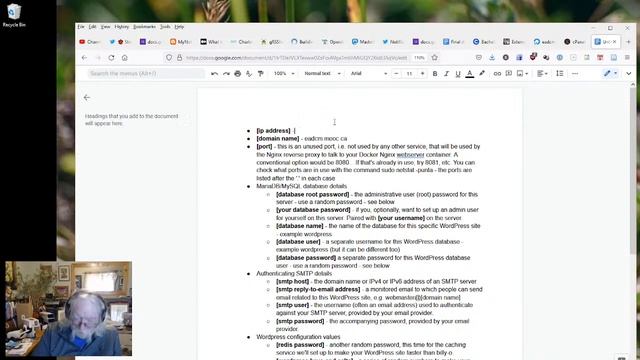
Task: Go to Firefox home page
Action: [124, 58]
